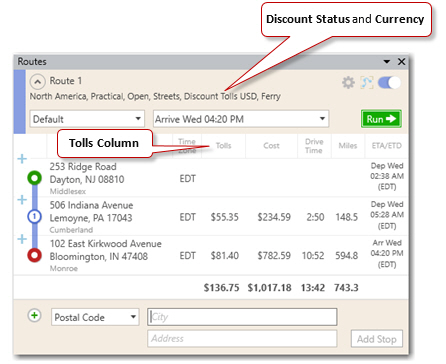Click the frame route map icon
446x364 pixels.
(x=367, y=82)
